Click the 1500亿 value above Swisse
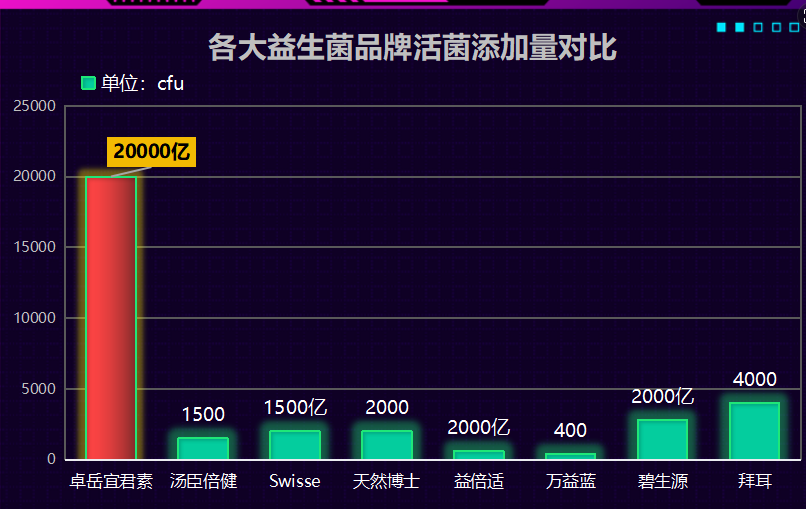This screenshot has height=509, width=806. (x=295, y=407)
